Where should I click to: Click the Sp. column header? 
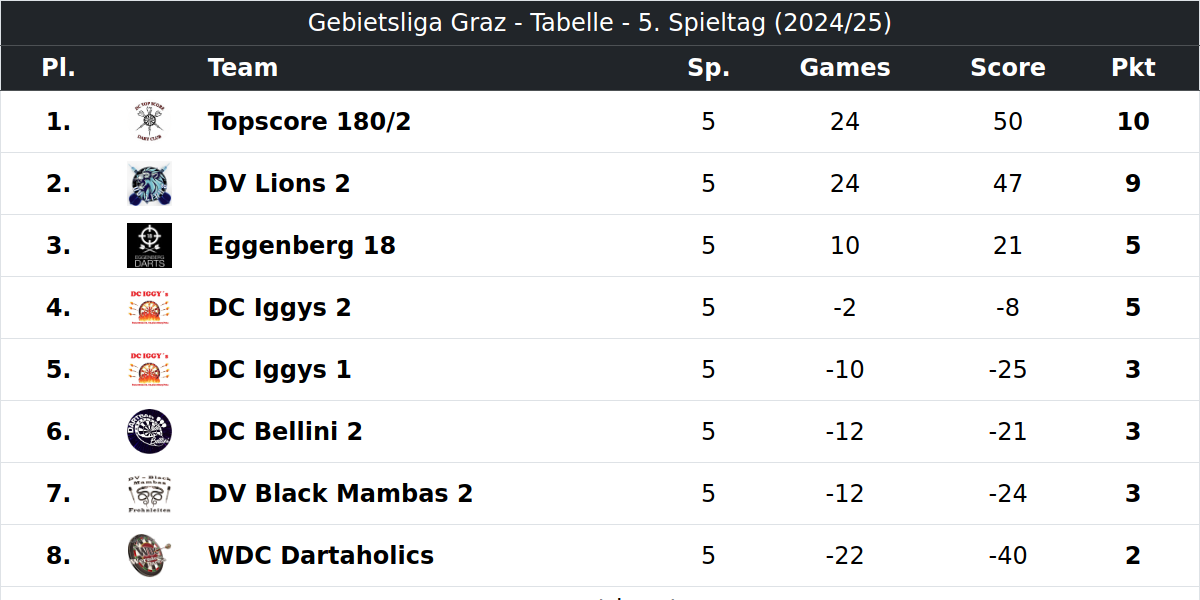tap(709, 68)
